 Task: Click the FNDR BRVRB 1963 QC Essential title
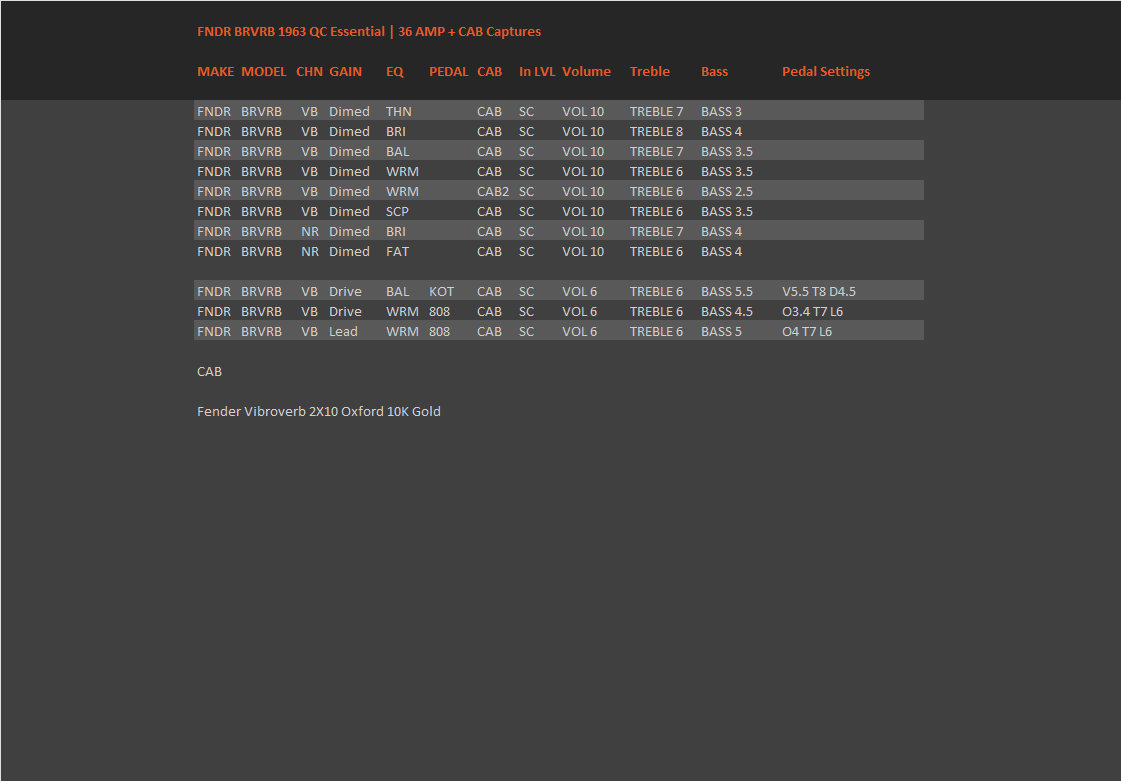click(x=369, y=31)
